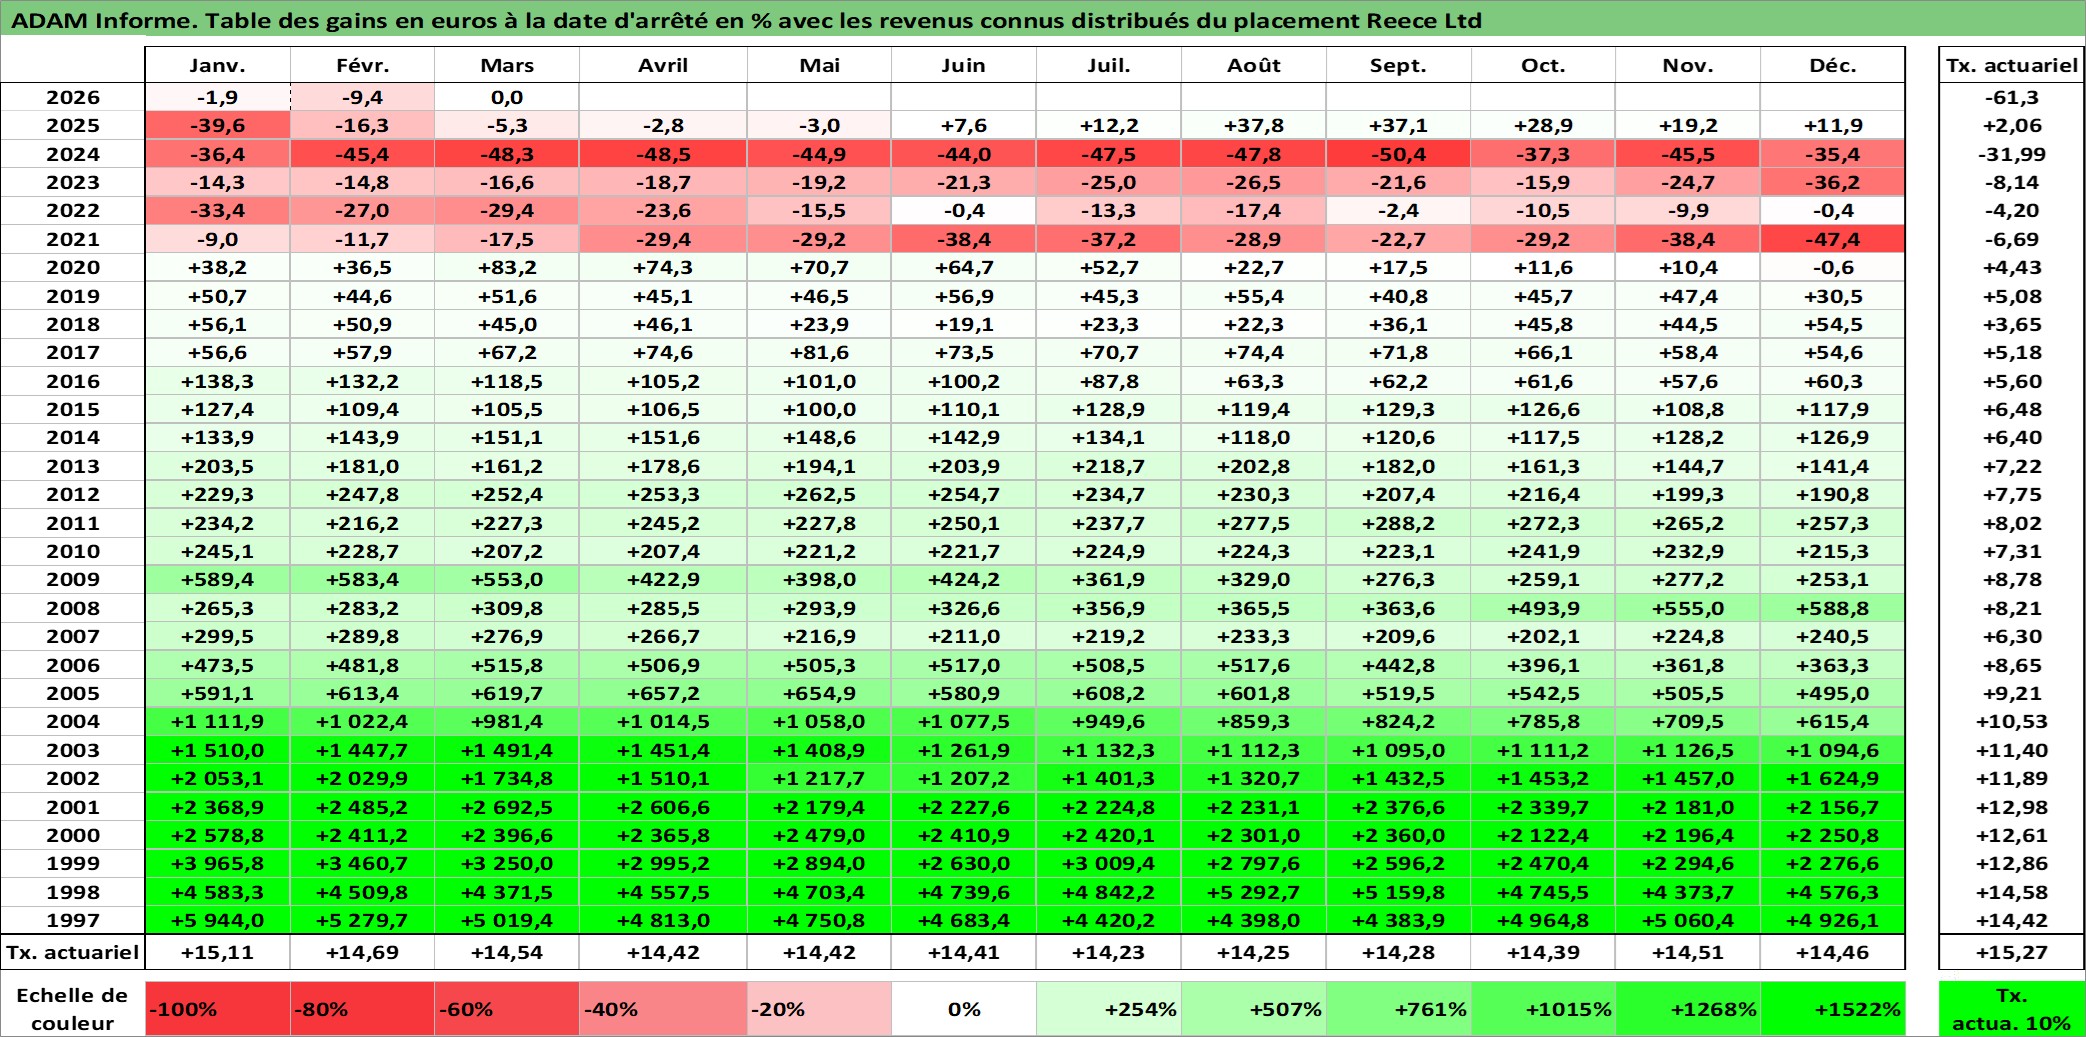
Task: Click cell value +1 261,9 for June 2003
Action: [x=964, y=750]
